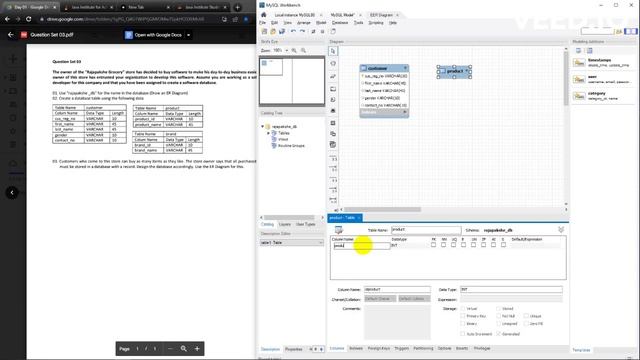The width and height of the screenshot is (640, 360).
Task: Switch to the MySQL Model tab
Action: [342, 15]
